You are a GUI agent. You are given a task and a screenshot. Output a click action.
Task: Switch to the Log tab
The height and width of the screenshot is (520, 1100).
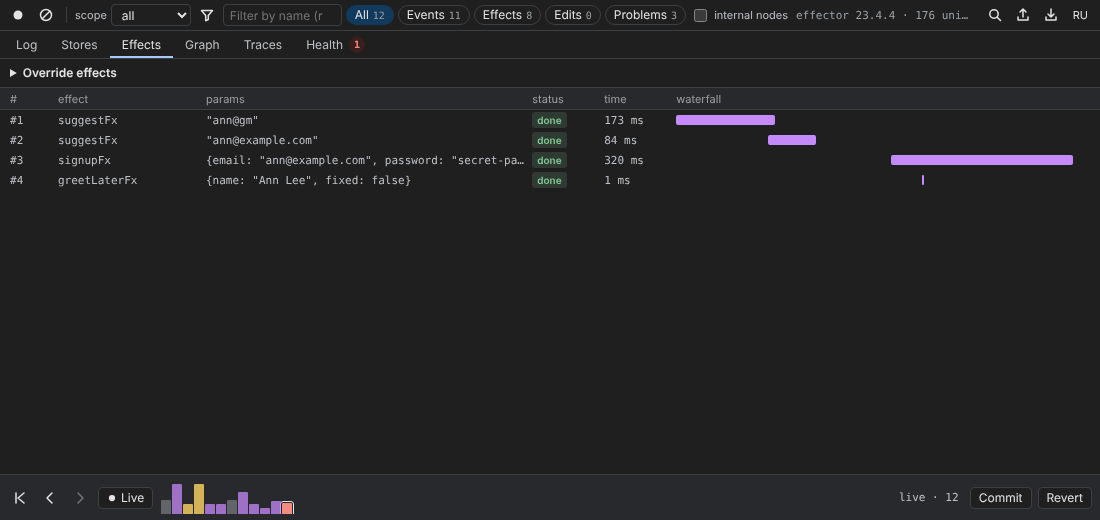pos(27,45)
